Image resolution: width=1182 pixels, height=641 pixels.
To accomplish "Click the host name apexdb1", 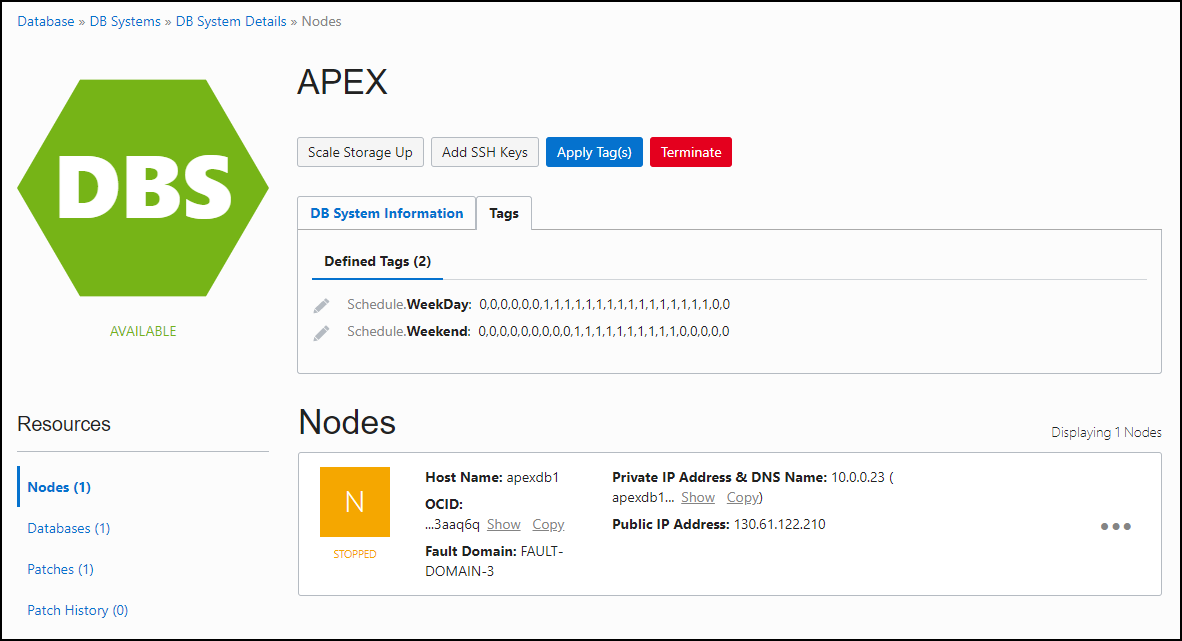I will [533, 477].
